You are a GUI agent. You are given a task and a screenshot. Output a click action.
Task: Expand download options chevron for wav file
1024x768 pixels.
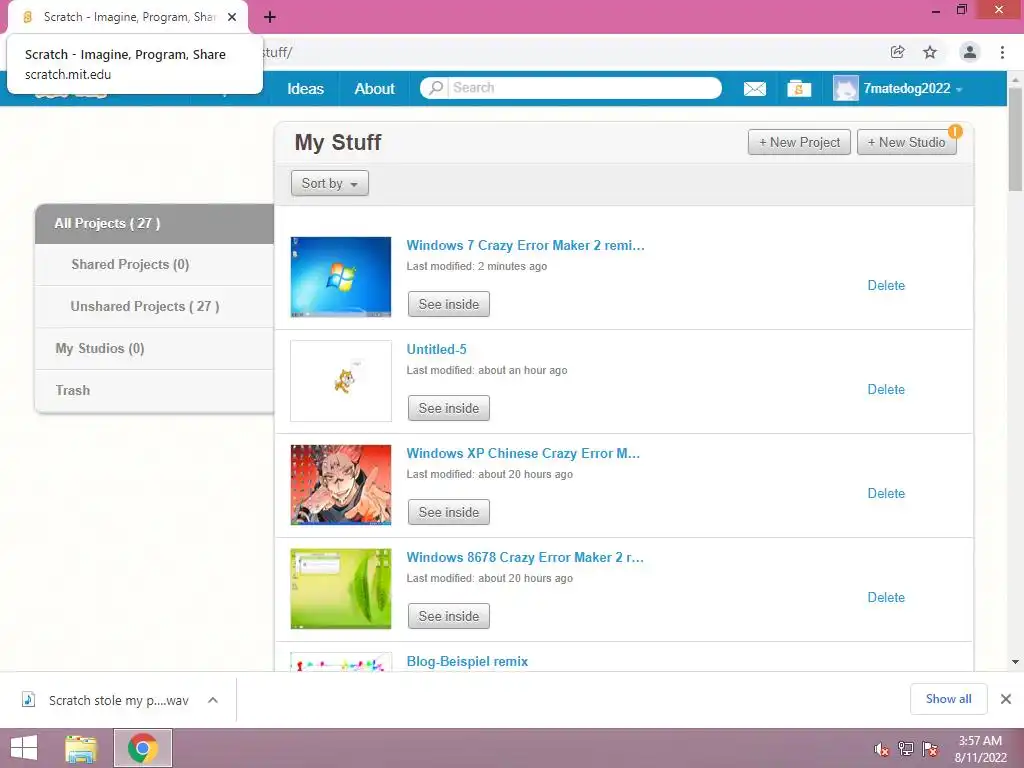point(213,700)
